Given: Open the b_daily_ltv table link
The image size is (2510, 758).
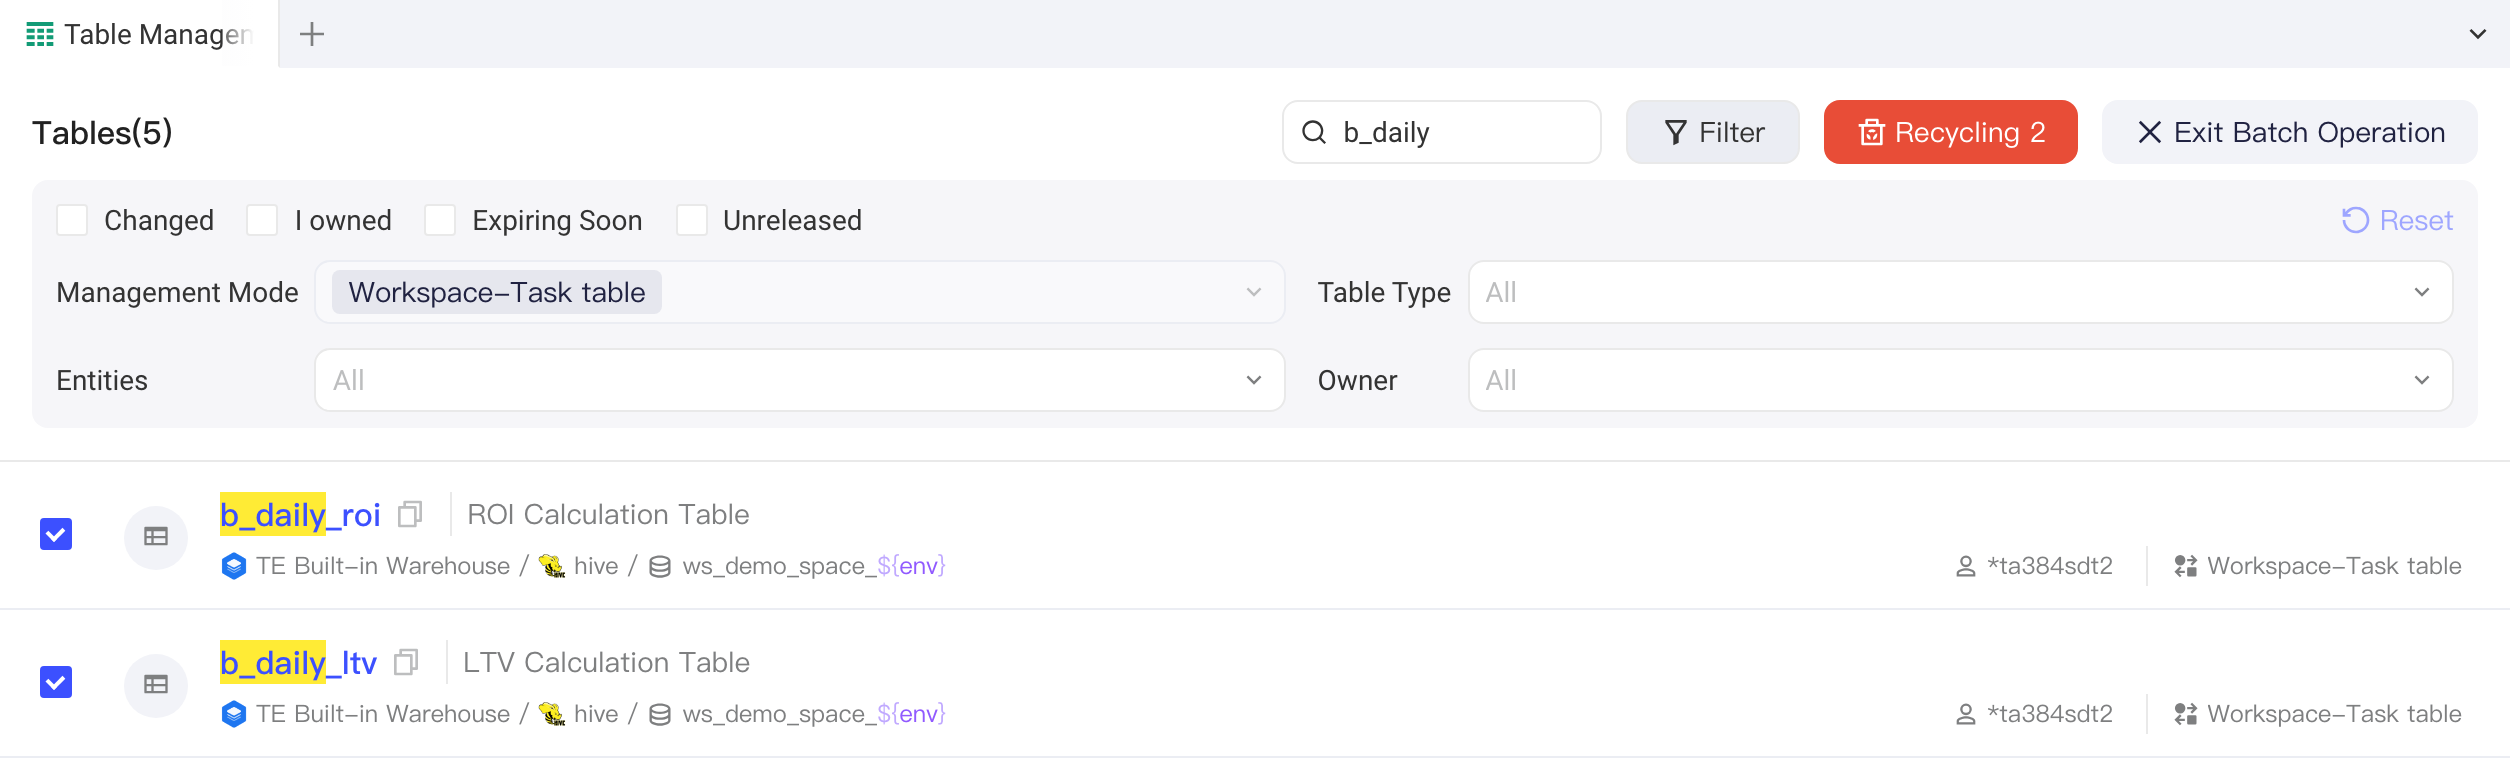Looking at the screenshot, I should click(298, 662).
